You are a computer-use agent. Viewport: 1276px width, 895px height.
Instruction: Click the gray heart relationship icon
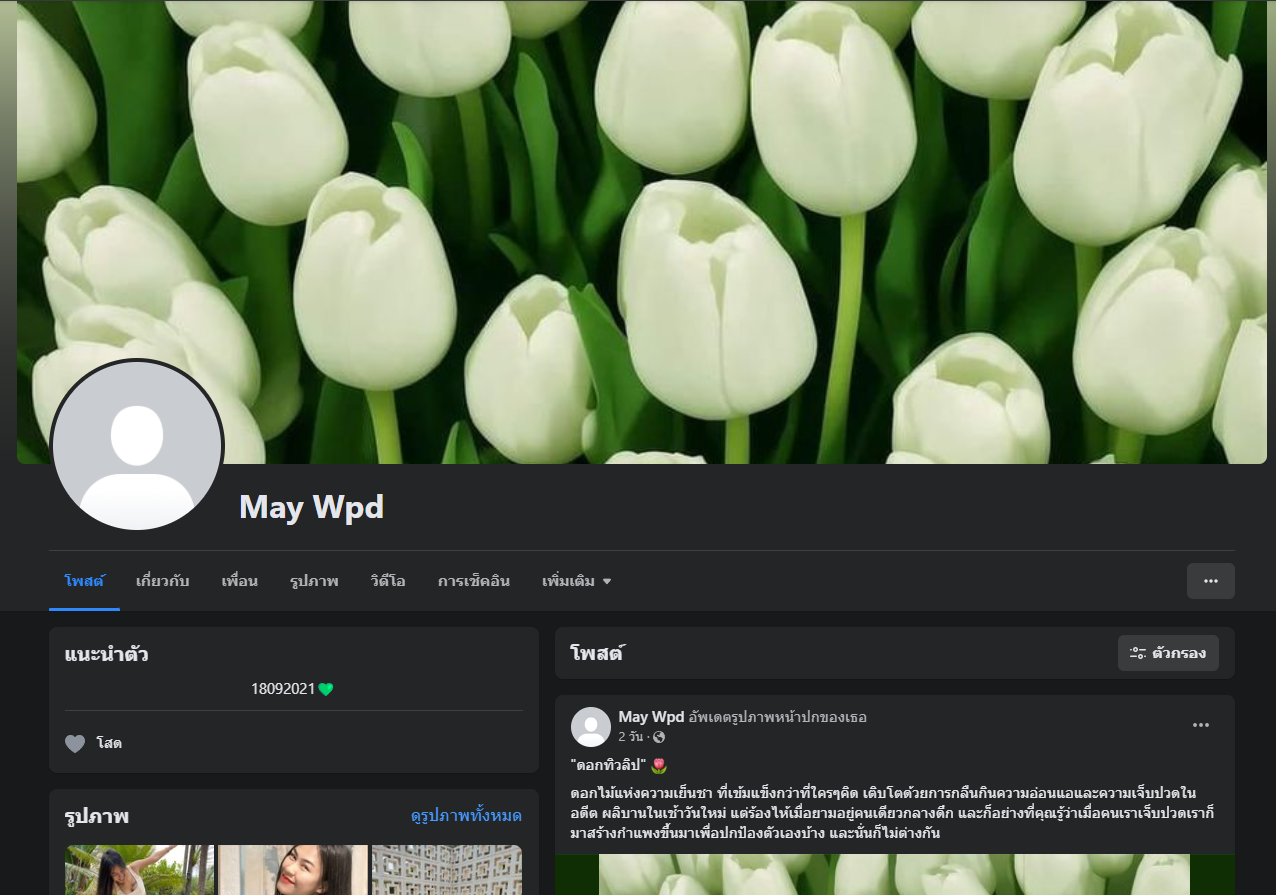[75, 743]
